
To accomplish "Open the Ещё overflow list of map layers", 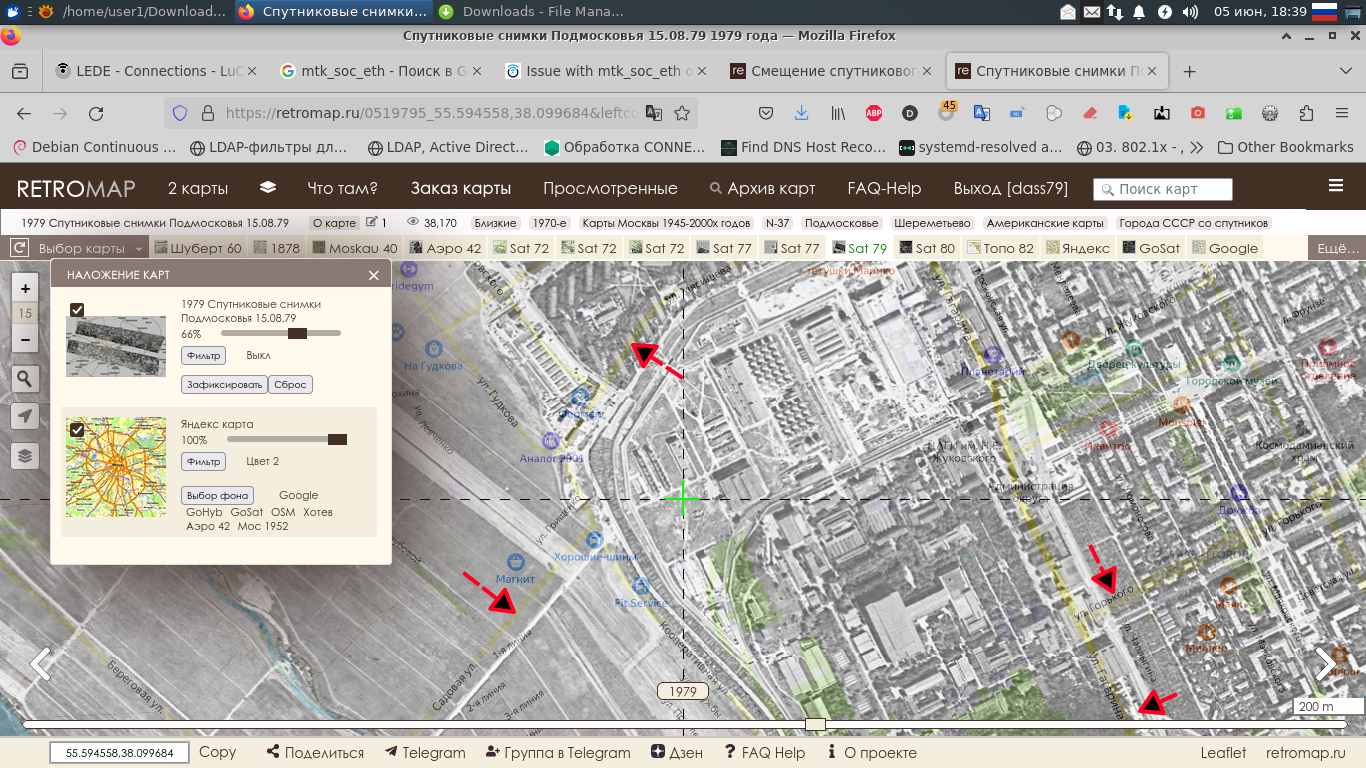I will [1340, 247].
